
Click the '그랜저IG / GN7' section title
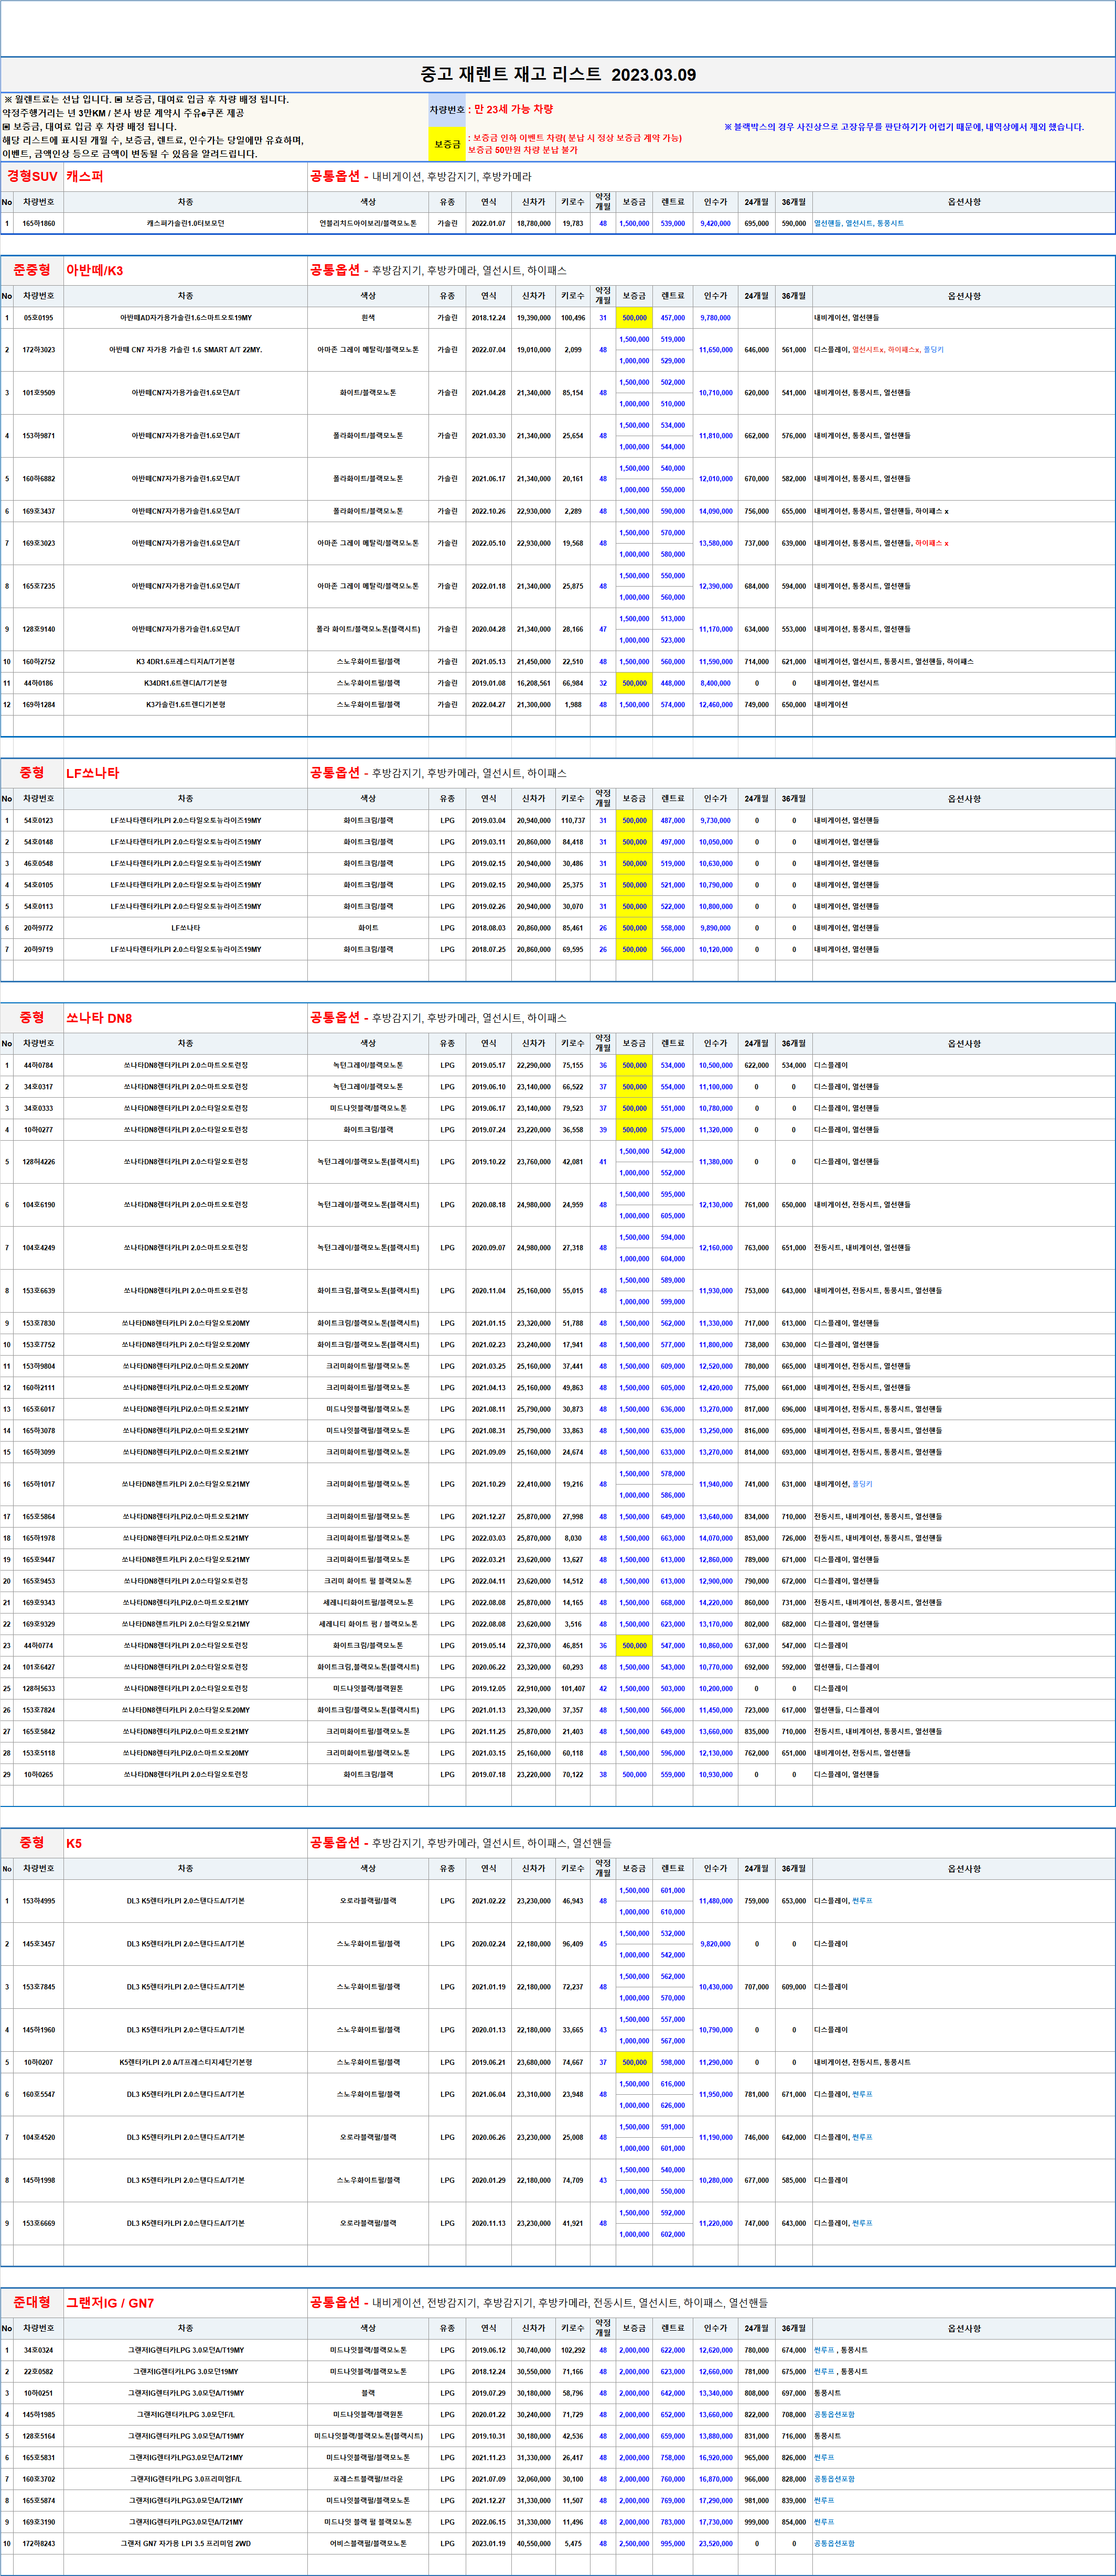tap(110, 2303)
